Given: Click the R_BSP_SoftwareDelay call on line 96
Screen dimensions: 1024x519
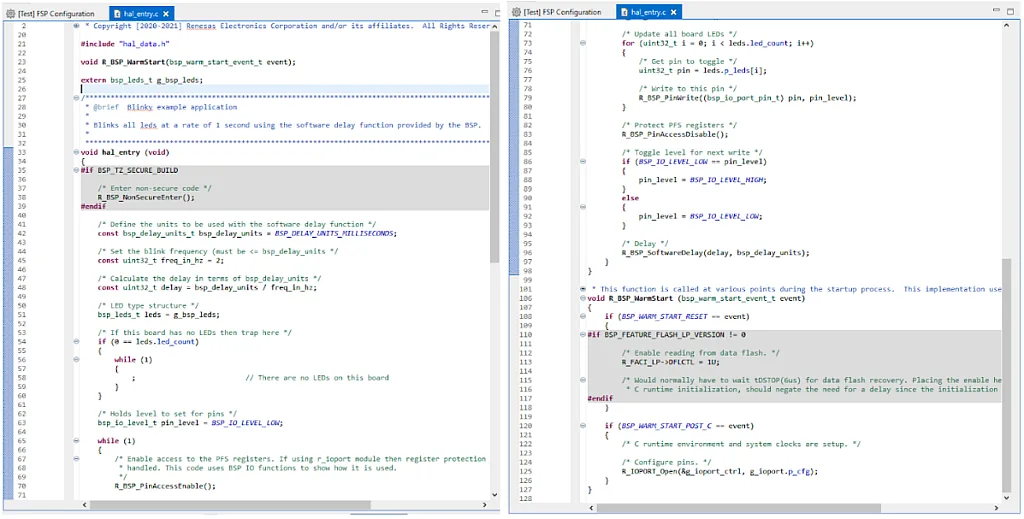Looking at the screenshot, I should [716, 252].
